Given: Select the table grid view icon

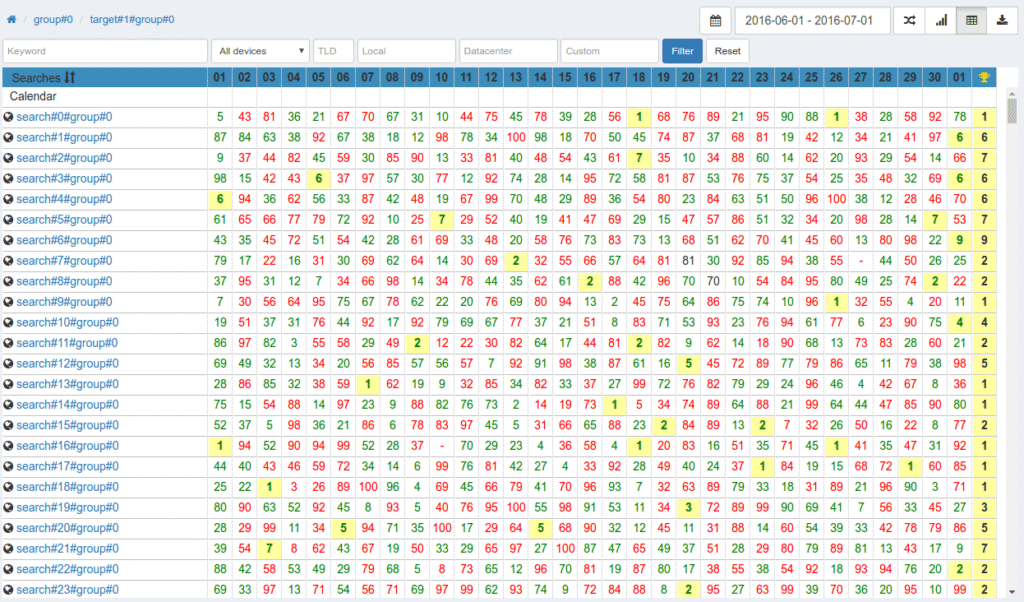Looking at the screenshot, I should pos(971,20).
